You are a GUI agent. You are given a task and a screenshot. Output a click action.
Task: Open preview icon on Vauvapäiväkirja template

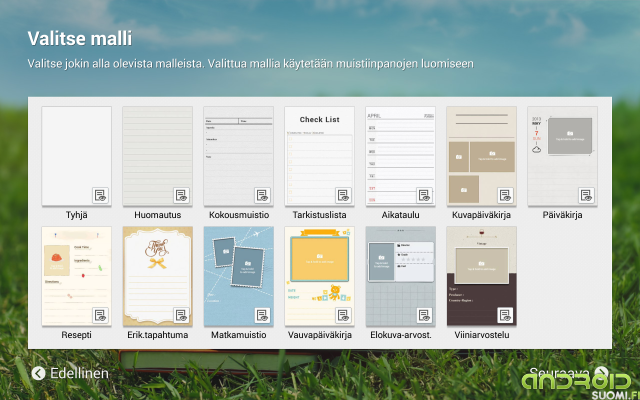343,316
